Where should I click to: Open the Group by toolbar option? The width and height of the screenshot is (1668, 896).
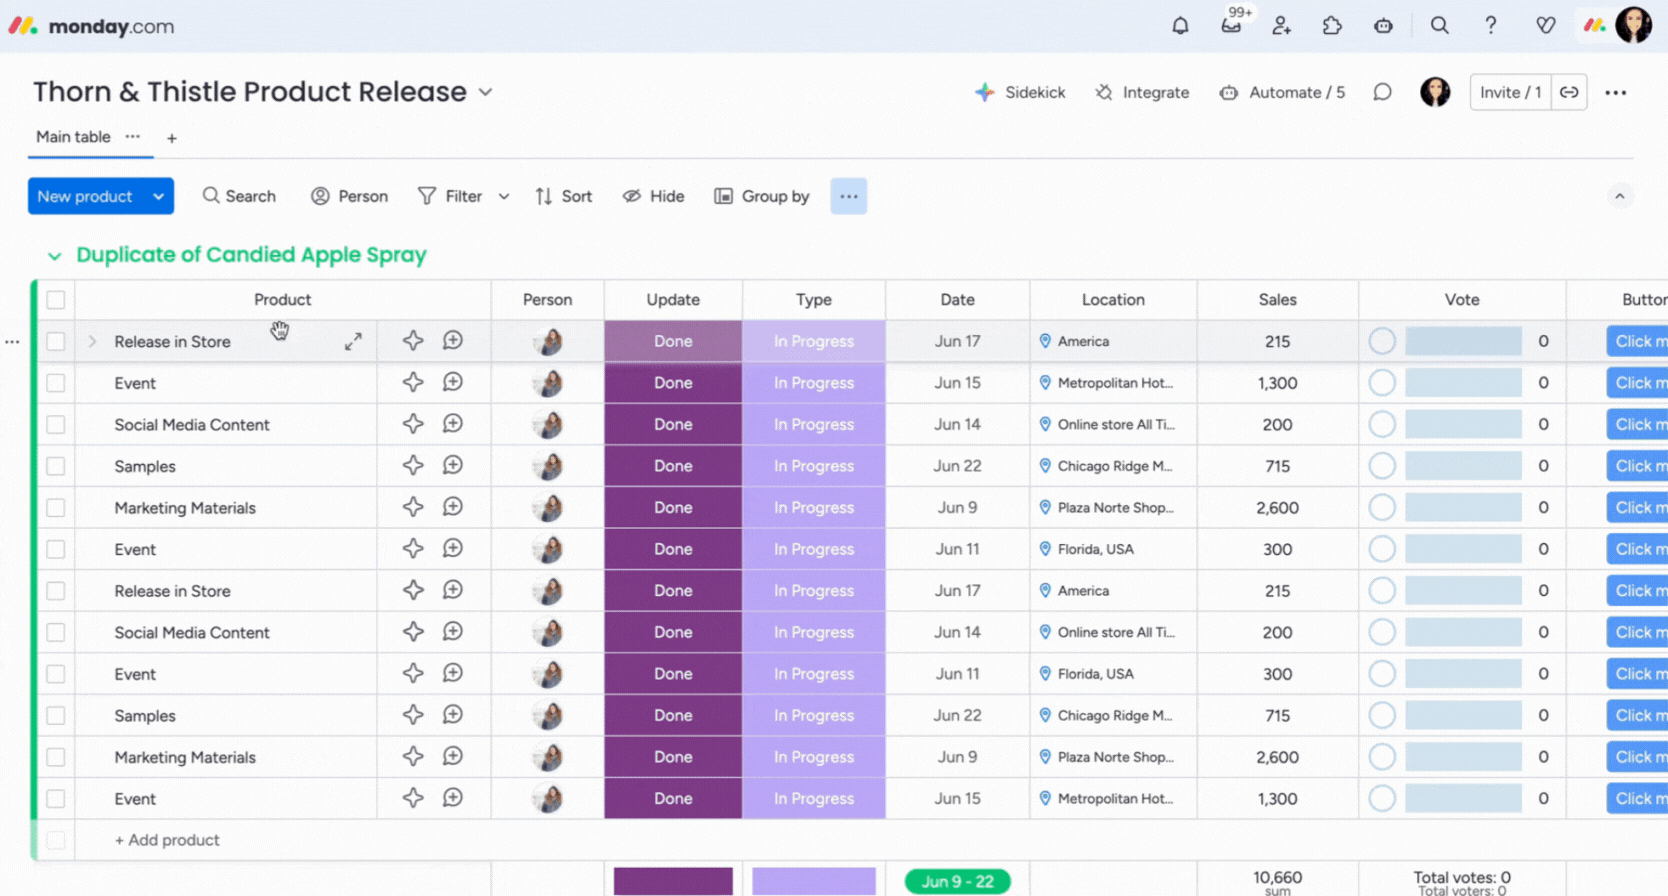pyautogui.click(x=762, y=197)
